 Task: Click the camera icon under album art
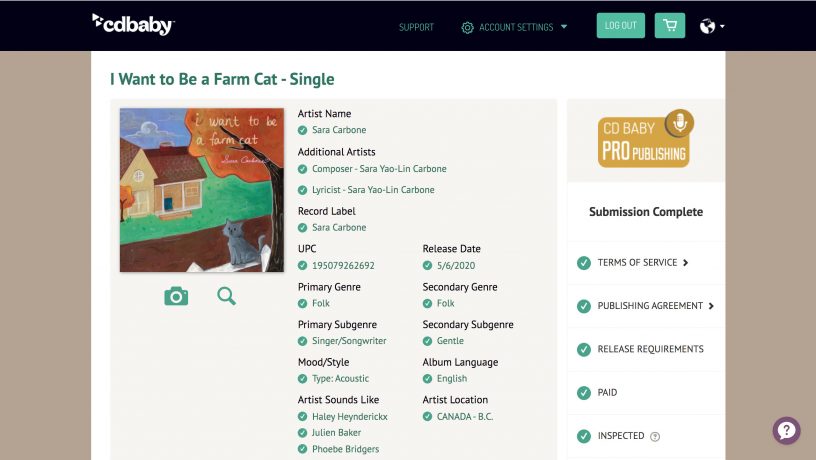pos(176,296)
